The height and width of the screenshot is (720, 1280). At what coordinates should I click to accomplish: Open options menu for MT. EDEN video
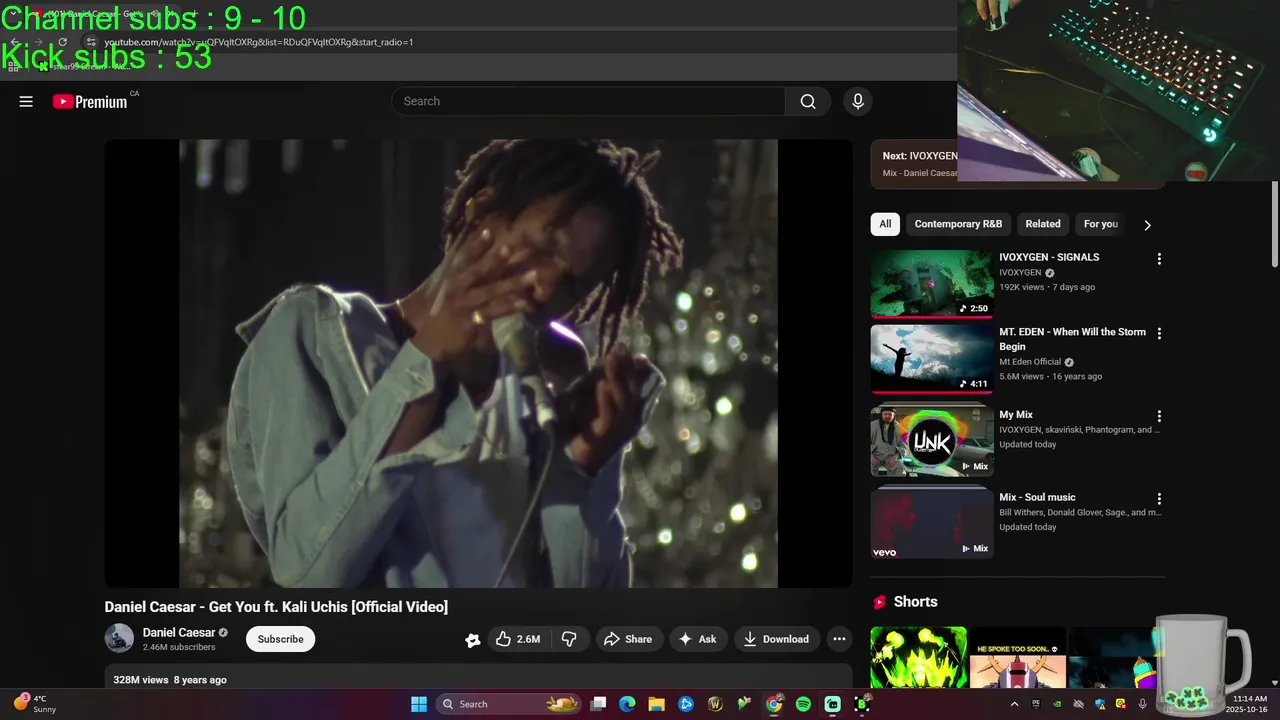[1159, 334]
